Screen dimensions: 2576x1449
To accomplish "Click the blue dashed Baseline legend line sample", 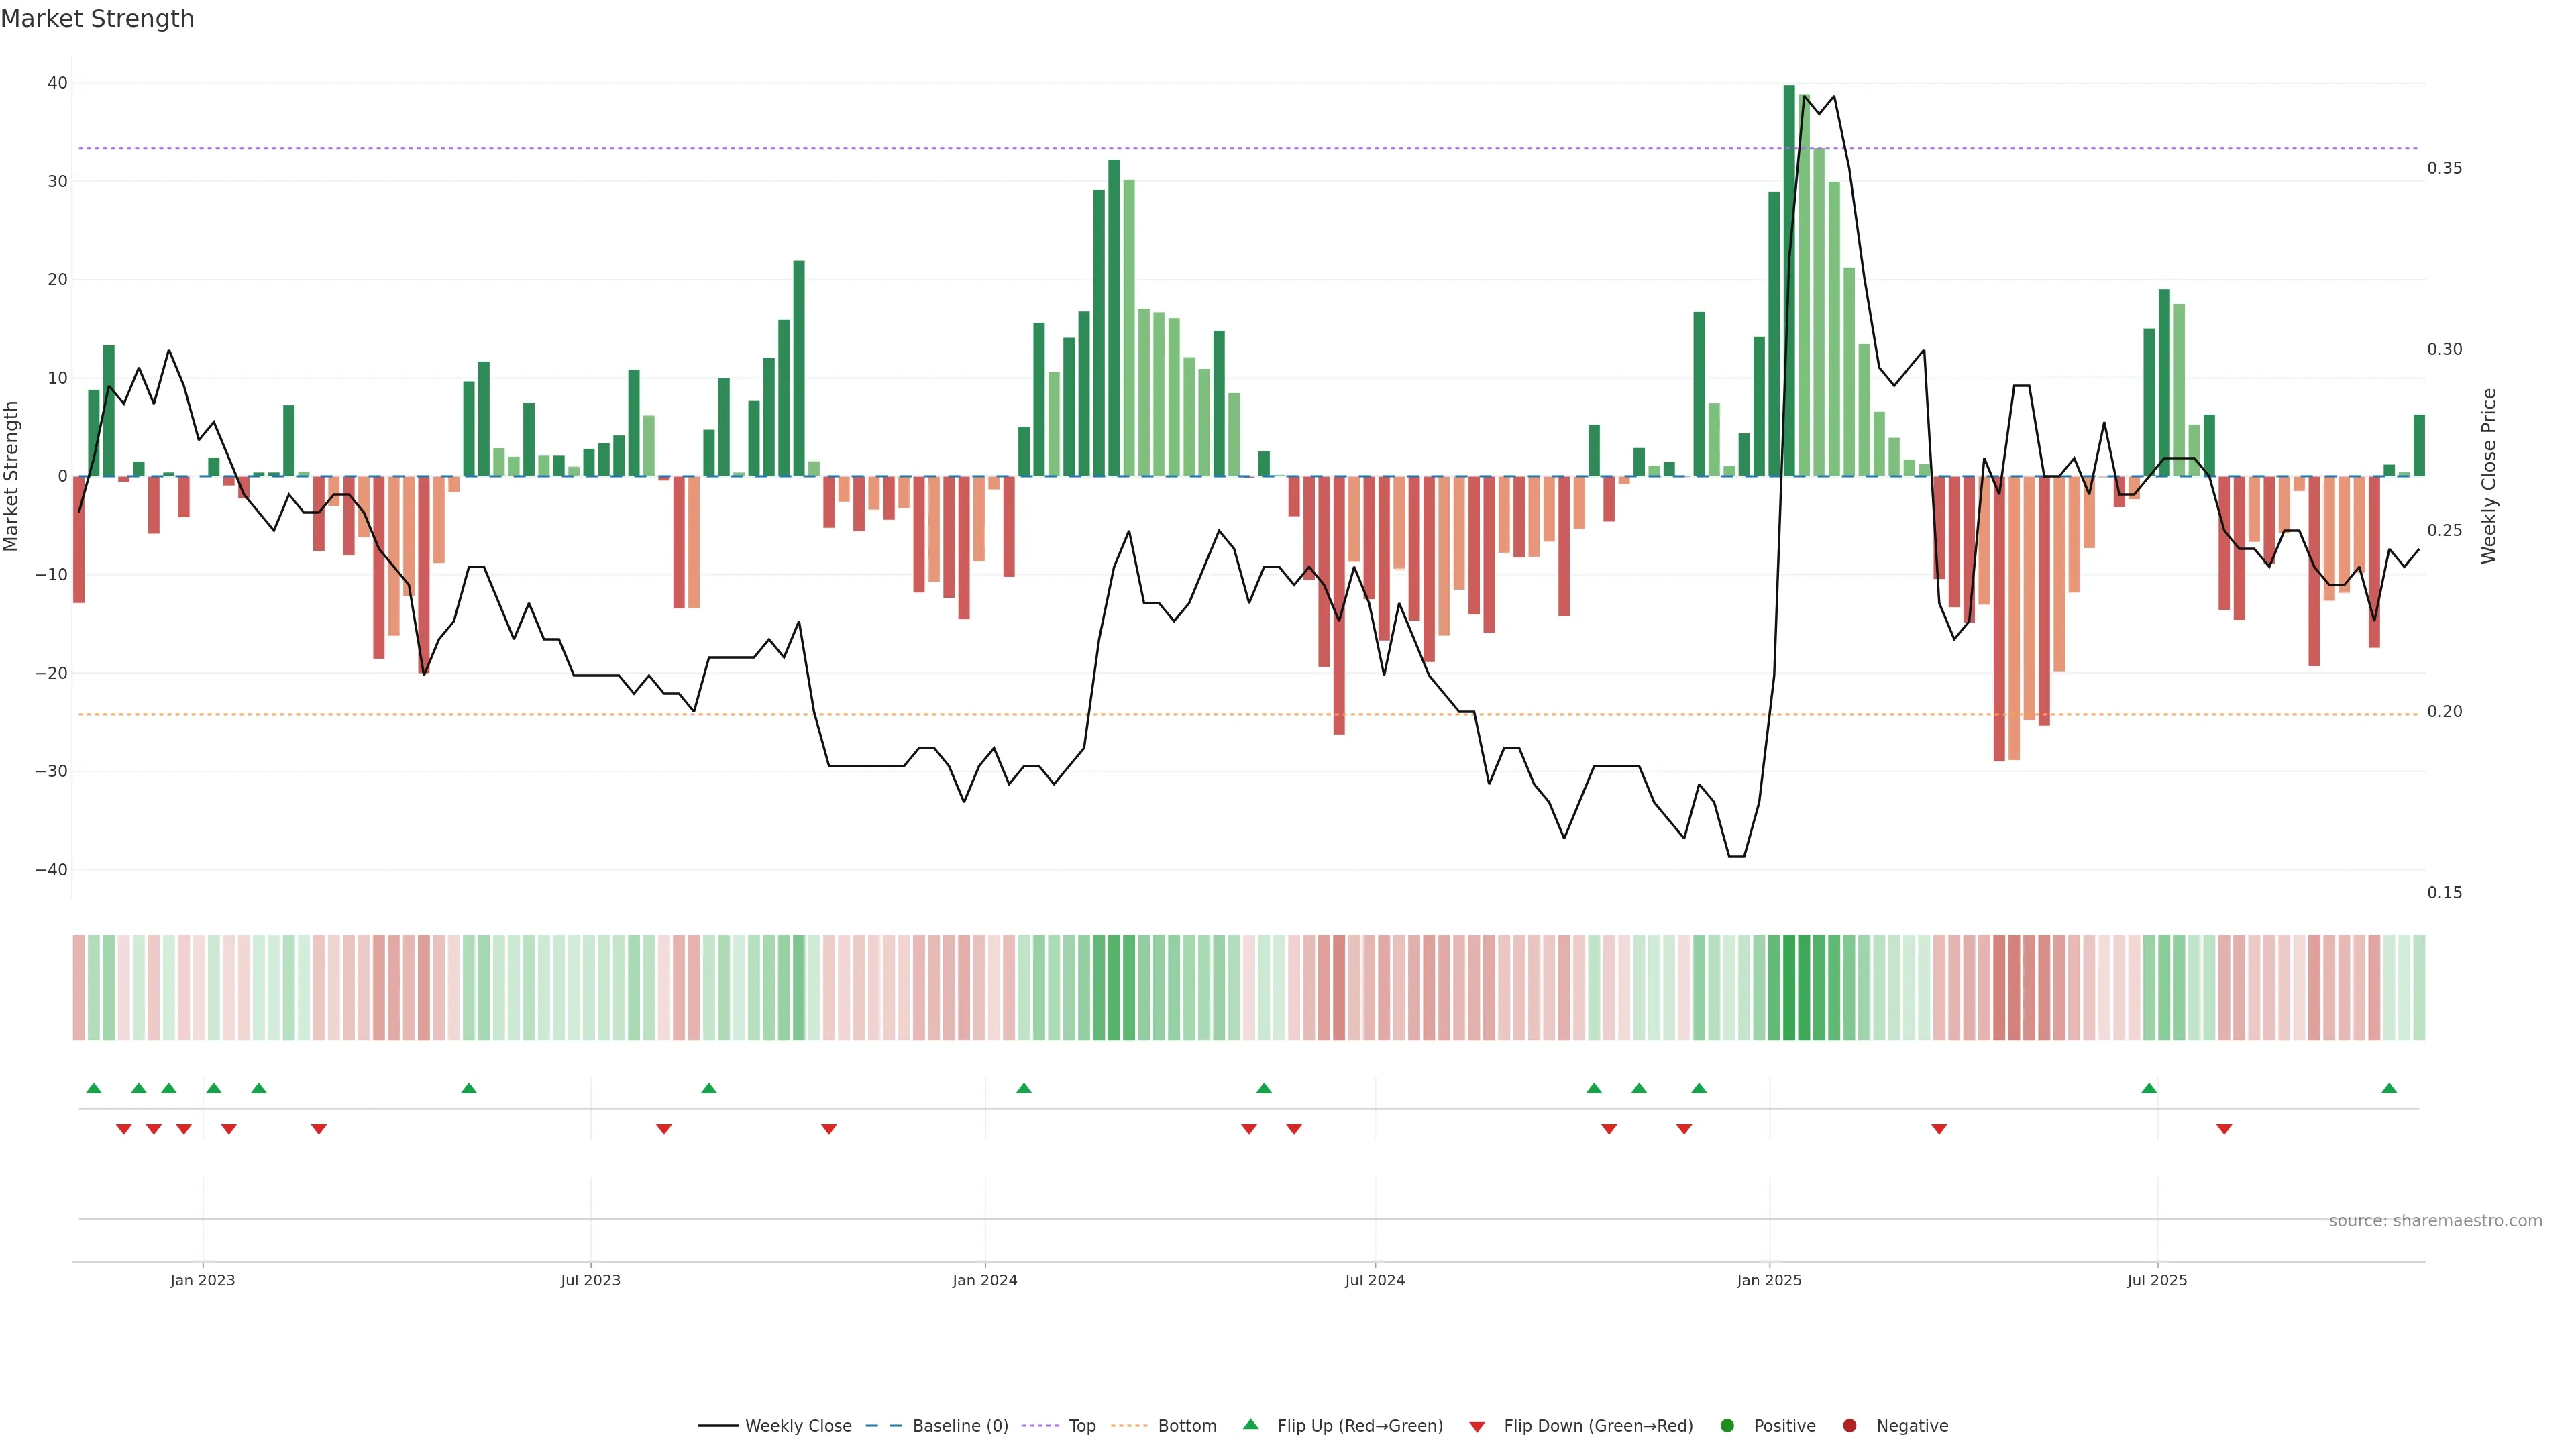I will pyautogui.click(x=883, y=1425).
